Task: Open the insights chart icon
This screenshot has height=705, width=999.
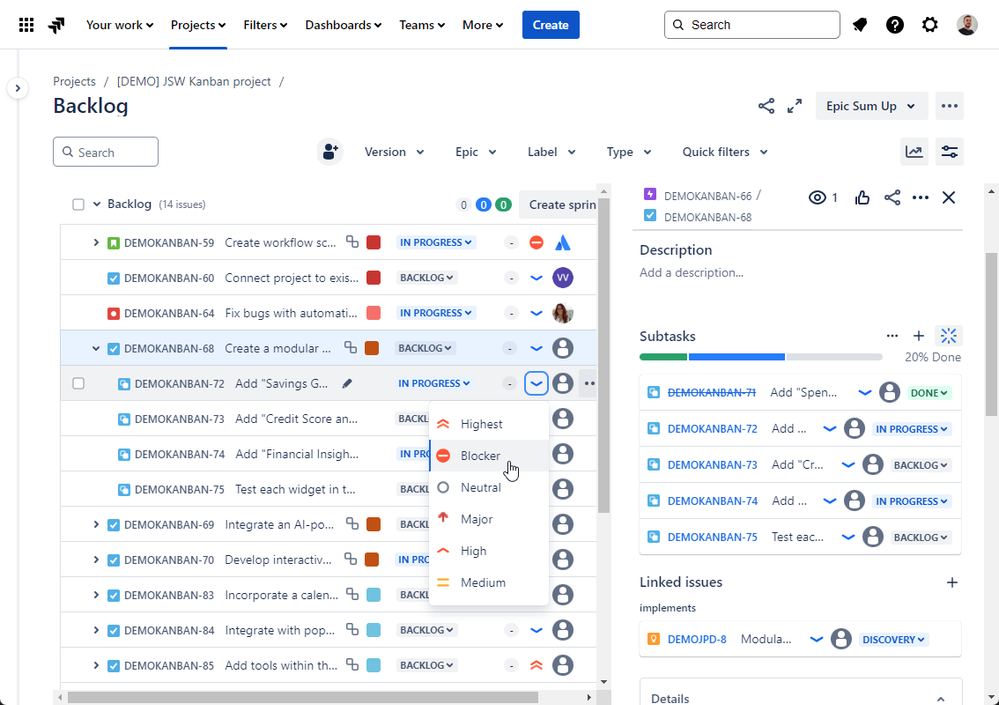Action: pyautogui.click(x=914, y=152)
